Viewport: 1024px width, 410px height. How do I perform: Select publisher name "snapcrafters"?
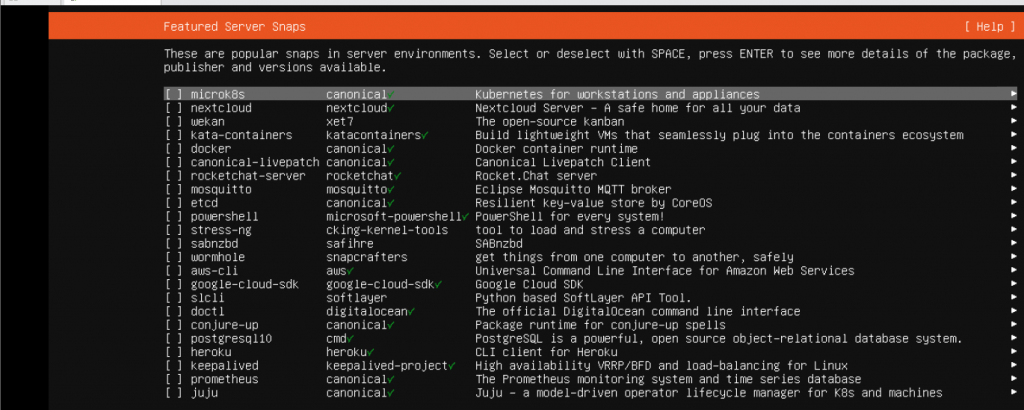(x=367, y=257)
